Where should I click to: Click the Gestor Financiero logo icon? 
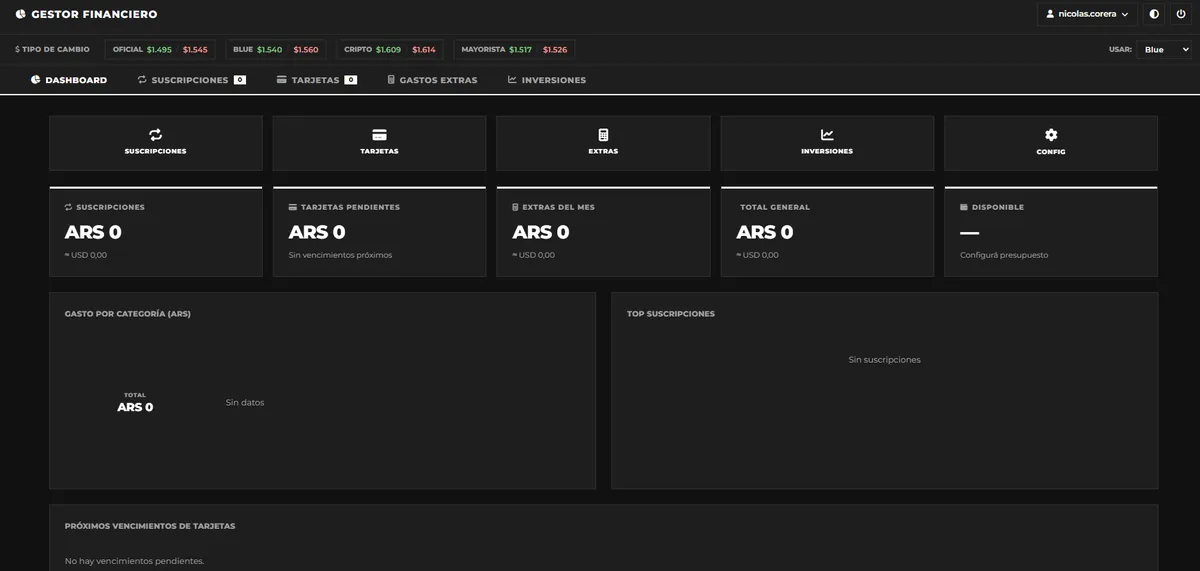pos(21,14)
